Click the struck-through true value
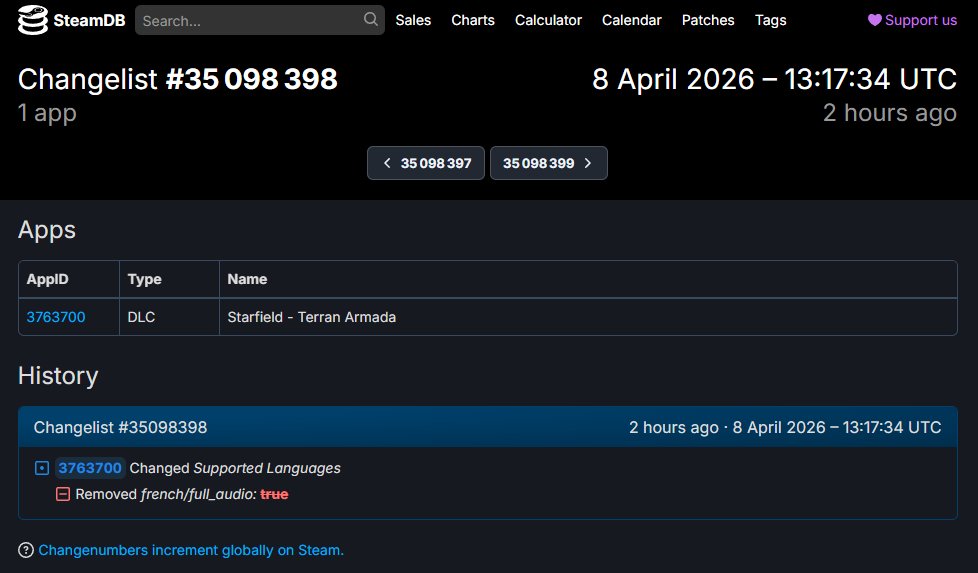This screenshot has width=978, height=573. [x=274, y=494]
